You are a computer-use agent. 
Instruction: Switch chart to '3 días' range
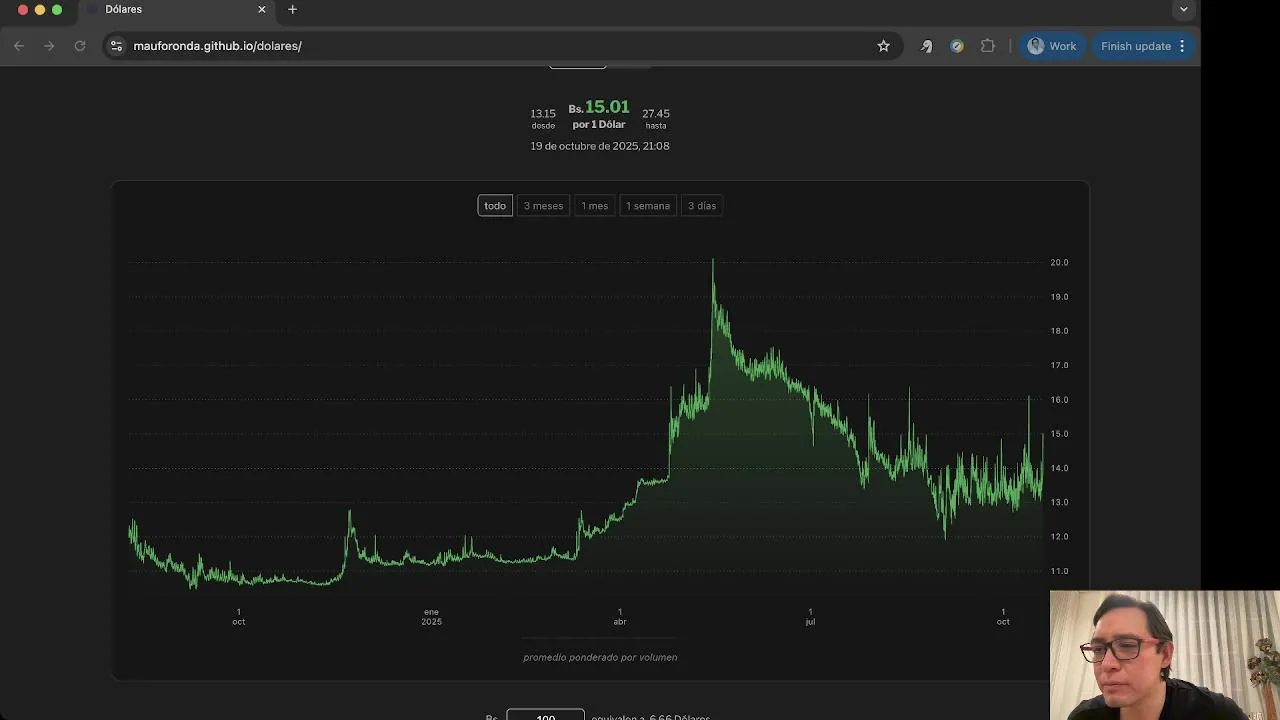702,206
